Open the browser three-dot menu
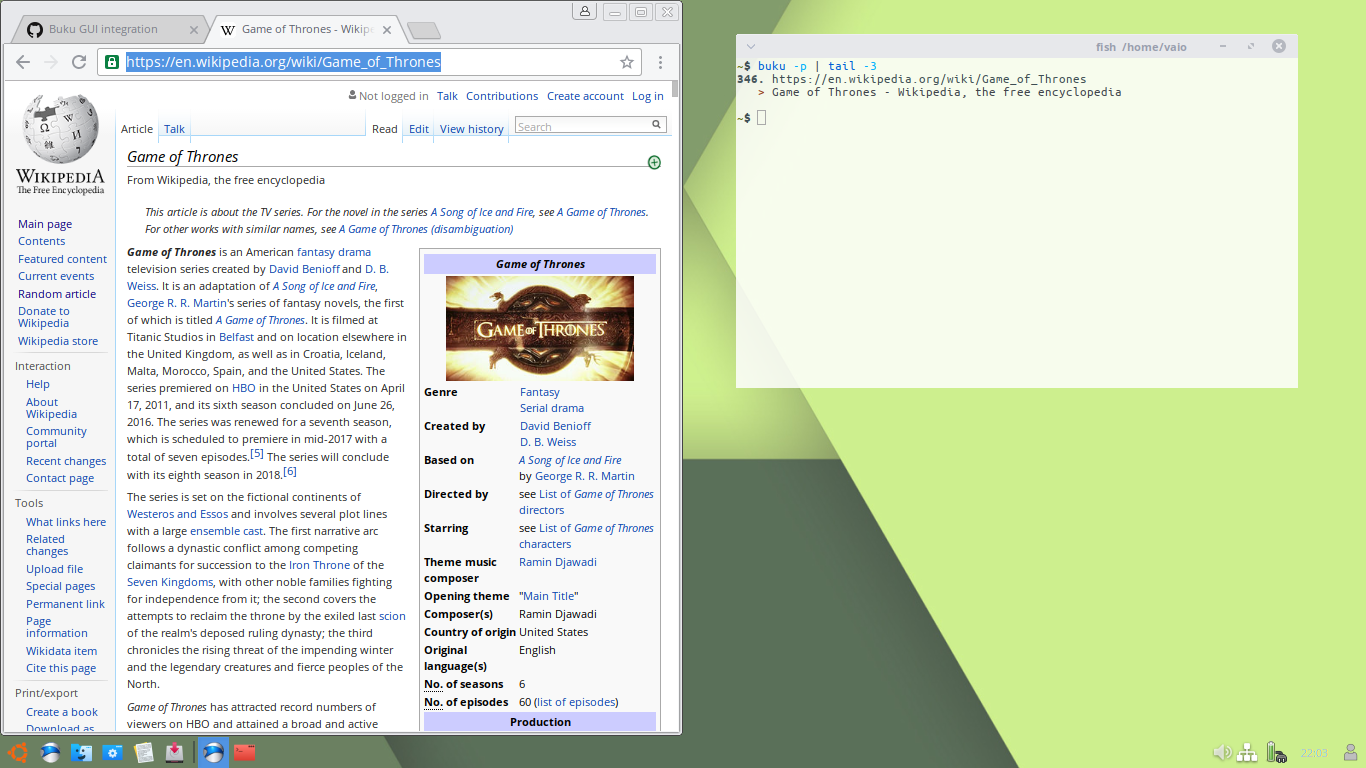This screenshot has width=1366, height=768. click(661, 62)
